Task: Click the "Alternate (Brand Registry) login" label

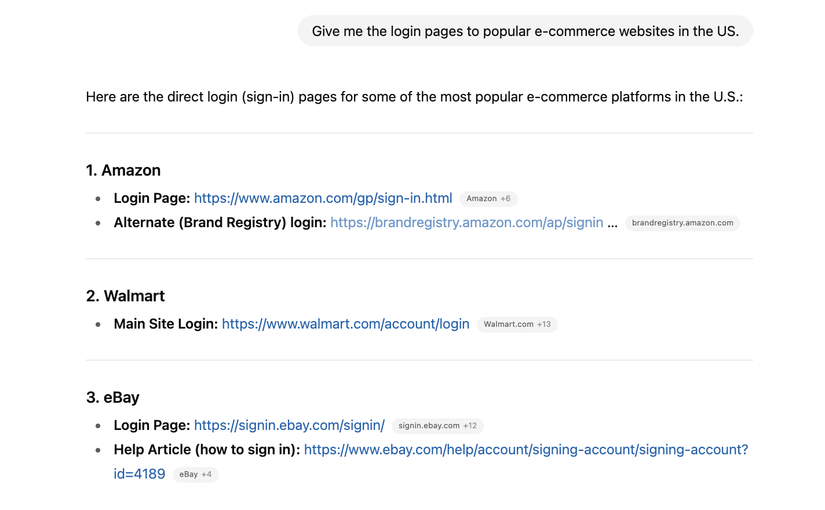Action: pyautogui.click(x=220, y=223)
